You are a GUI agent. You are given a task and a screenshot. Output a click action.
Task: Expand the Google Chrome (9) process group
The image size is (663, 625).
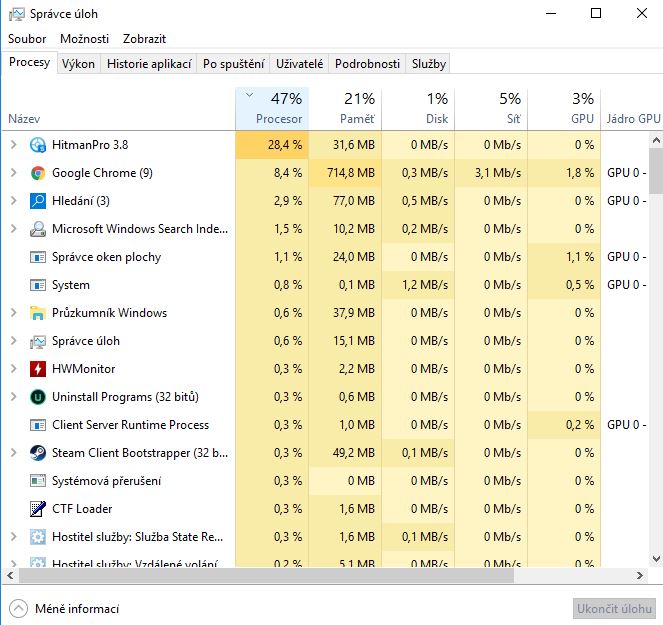click(x=14, y=173)
